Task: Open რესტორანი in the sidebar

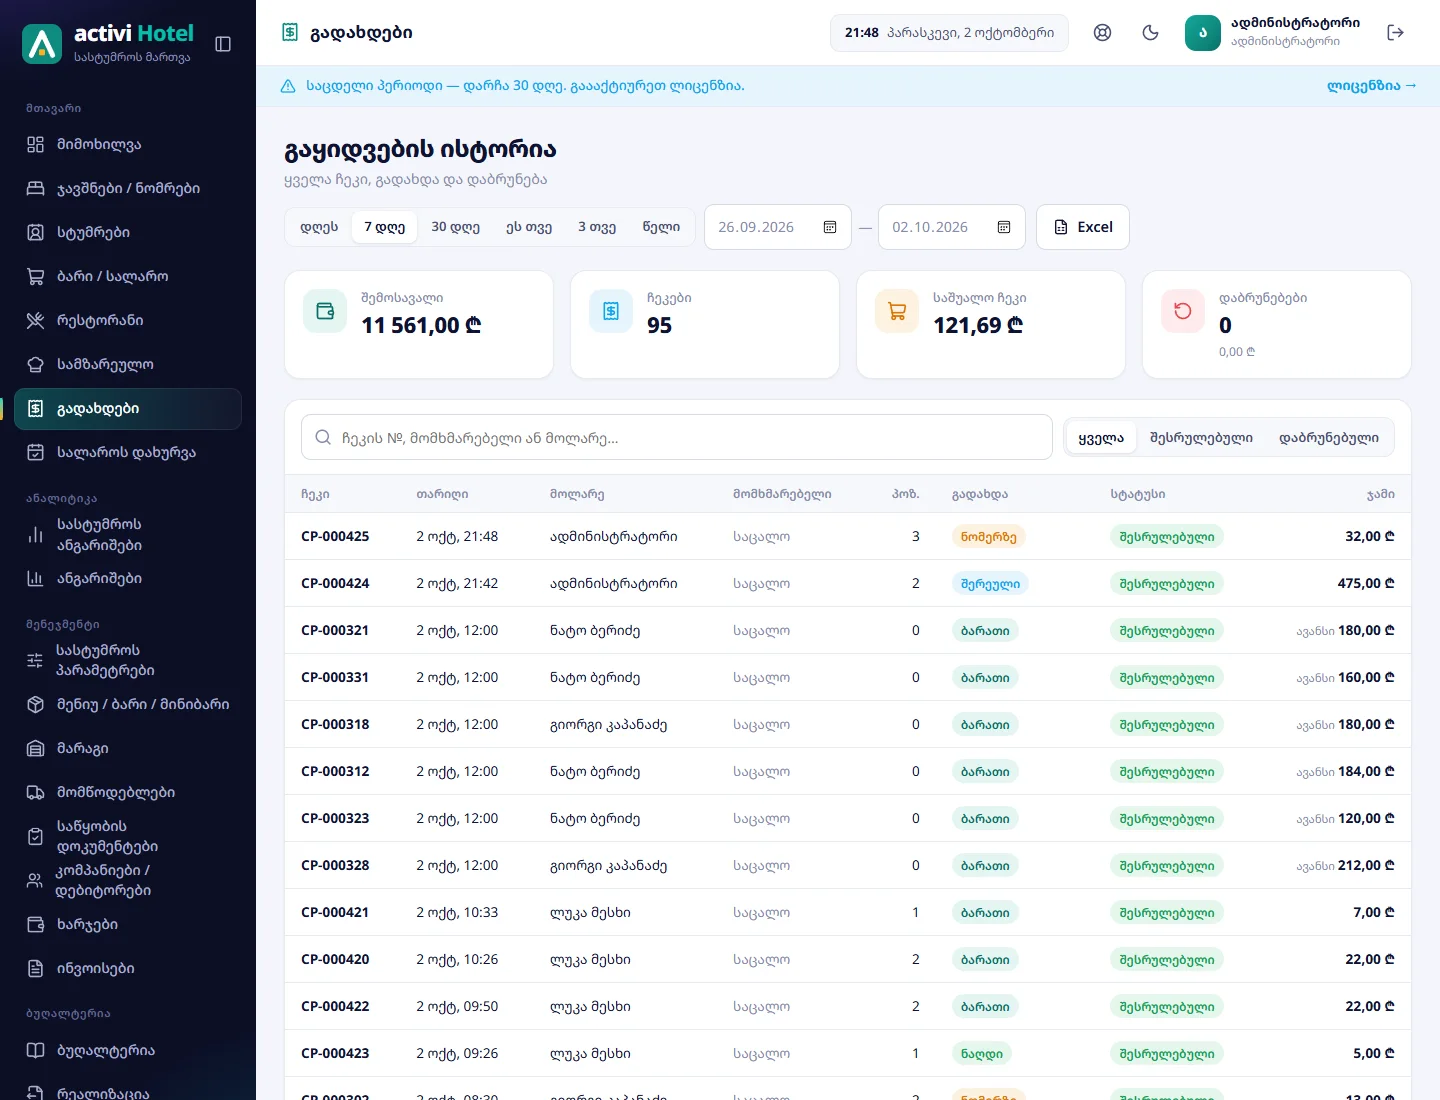Action: click(x=128, y=320)
